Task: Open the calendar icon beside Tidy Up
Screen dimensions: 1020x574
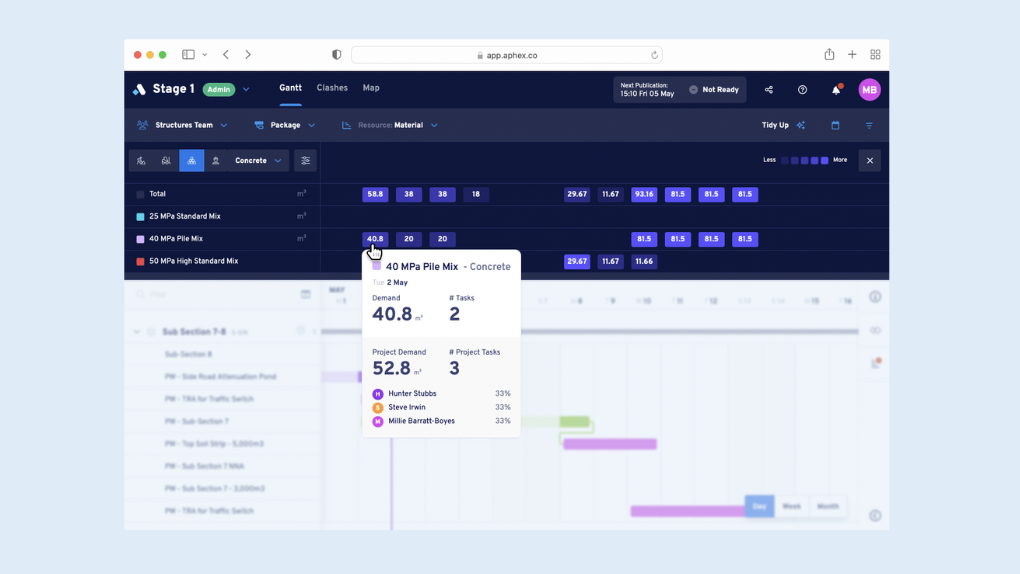Action: (x=835, y=126)
